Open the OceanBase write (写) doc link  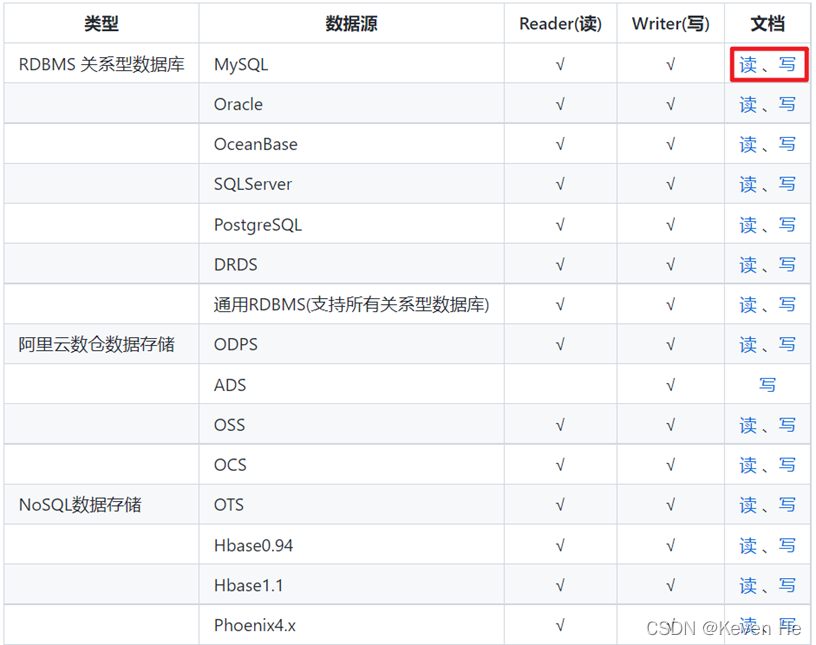pyautogui.click(x=787, y=144)
